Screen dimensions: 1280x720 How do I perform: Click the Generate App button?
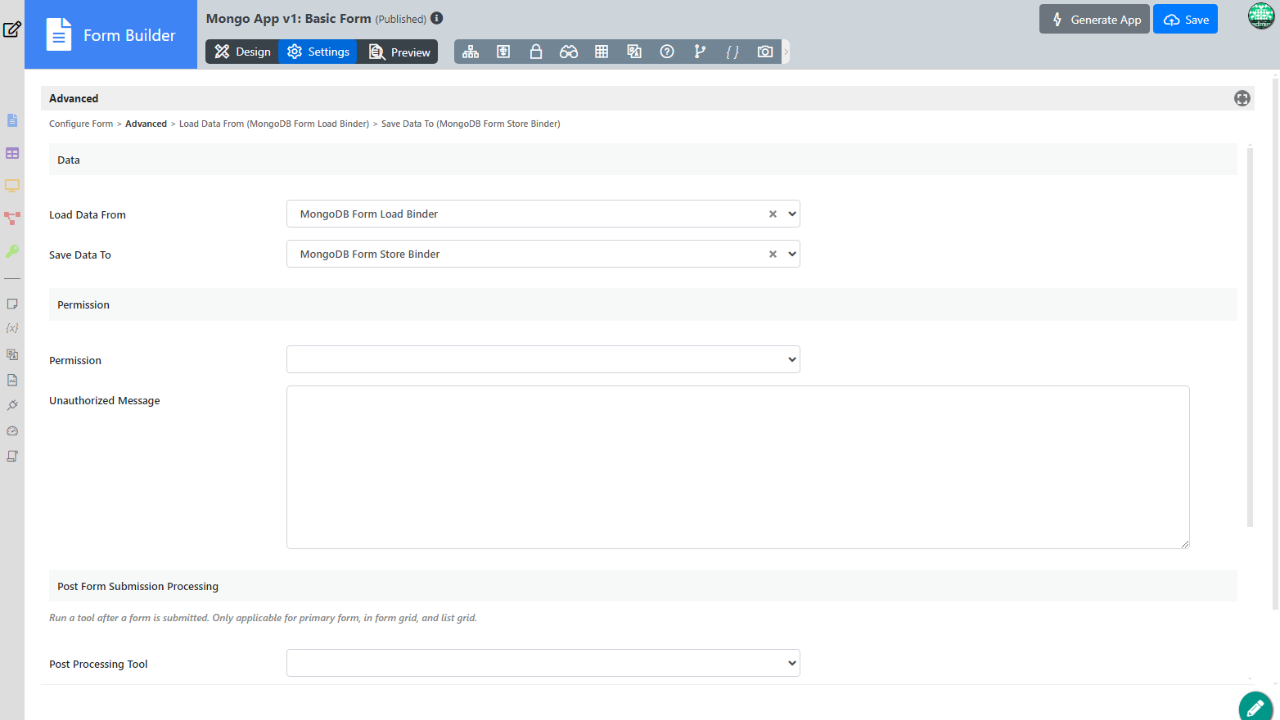(x=1094, y=19)
